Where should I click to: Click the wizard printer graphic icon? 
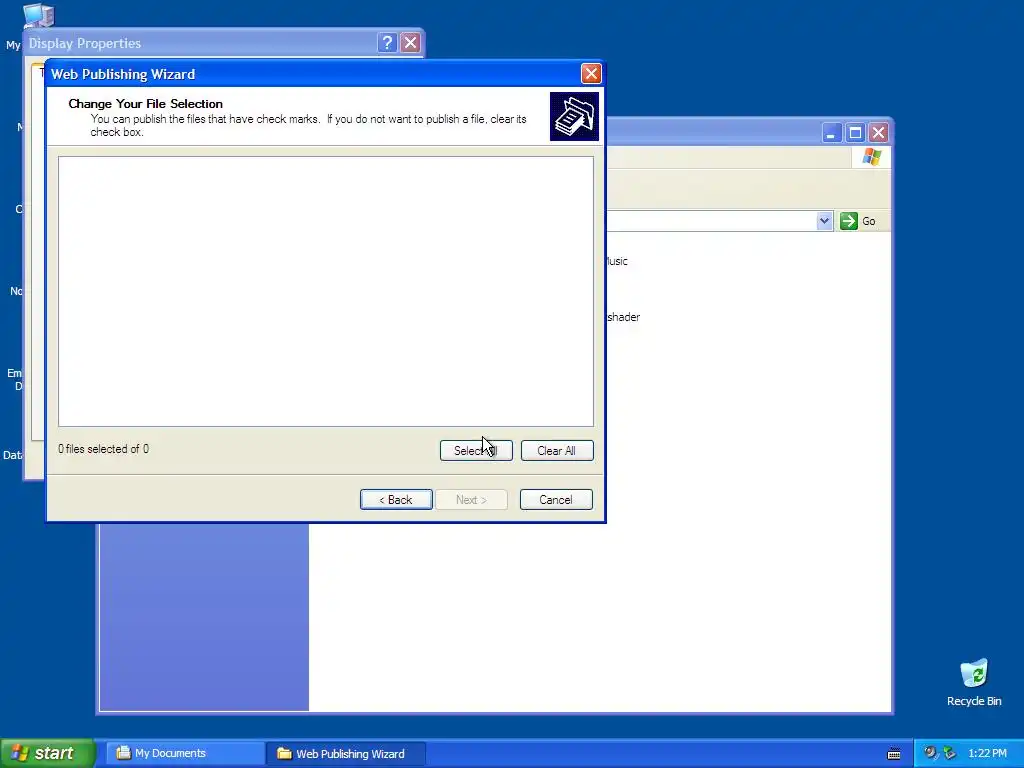tap(574, 116)
